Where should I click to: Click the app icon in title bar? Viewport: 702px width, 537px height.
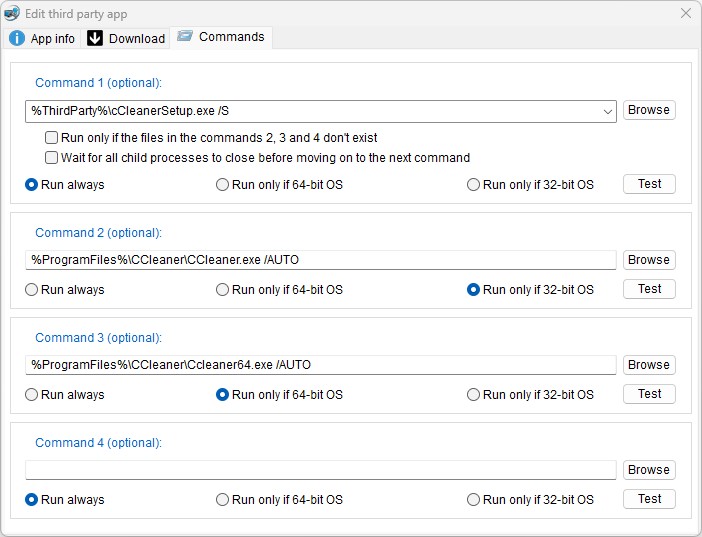11,13
